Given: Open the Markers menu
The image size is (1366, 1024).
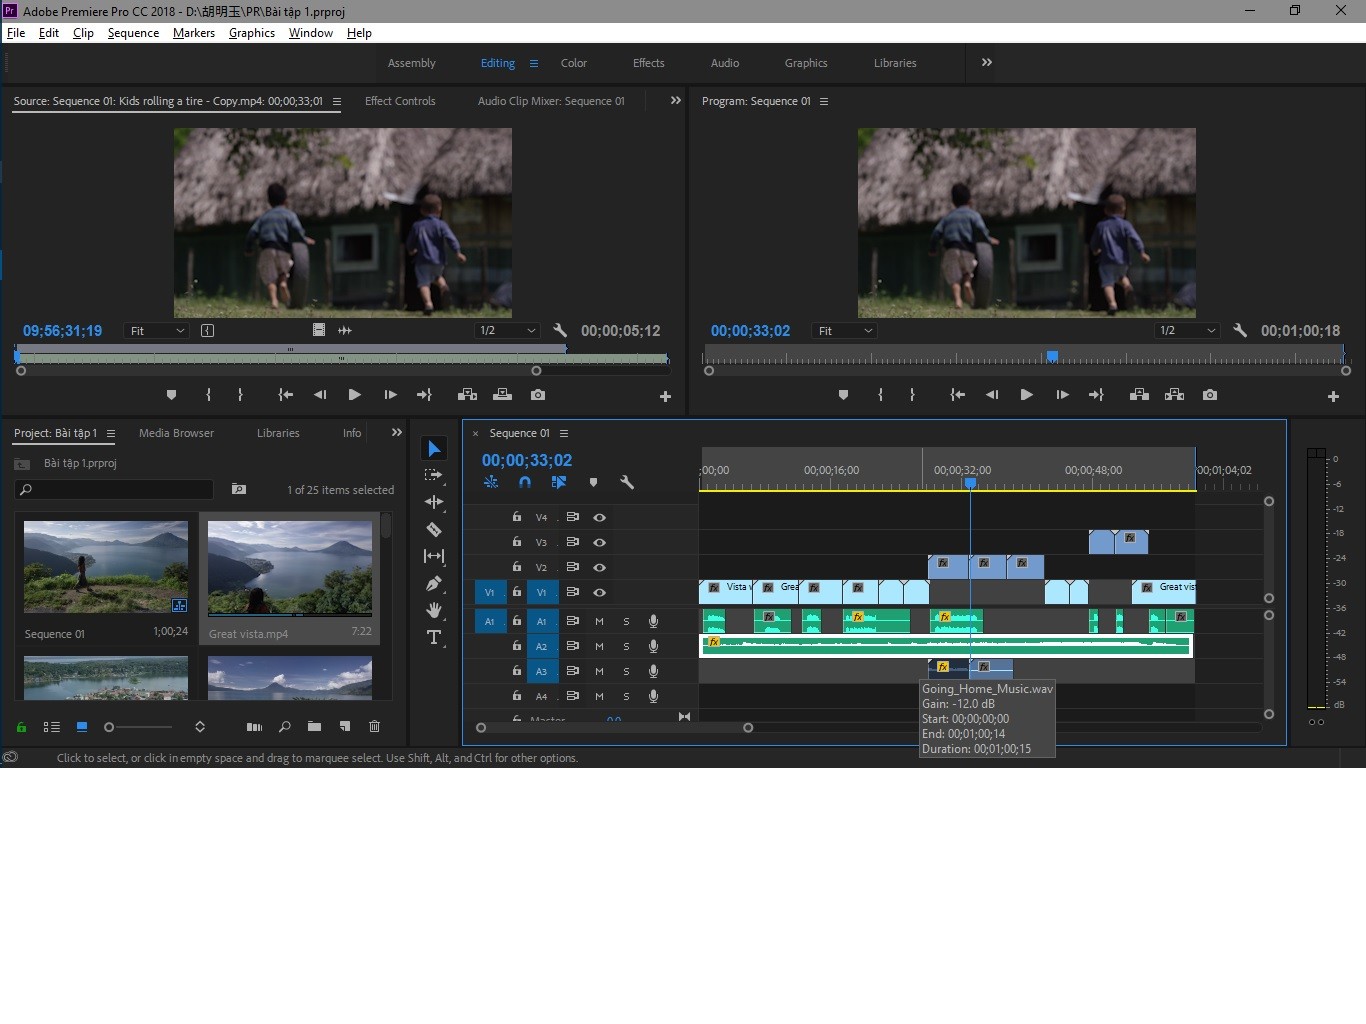Looking at the screenshot, I should [x=193, y=33].
